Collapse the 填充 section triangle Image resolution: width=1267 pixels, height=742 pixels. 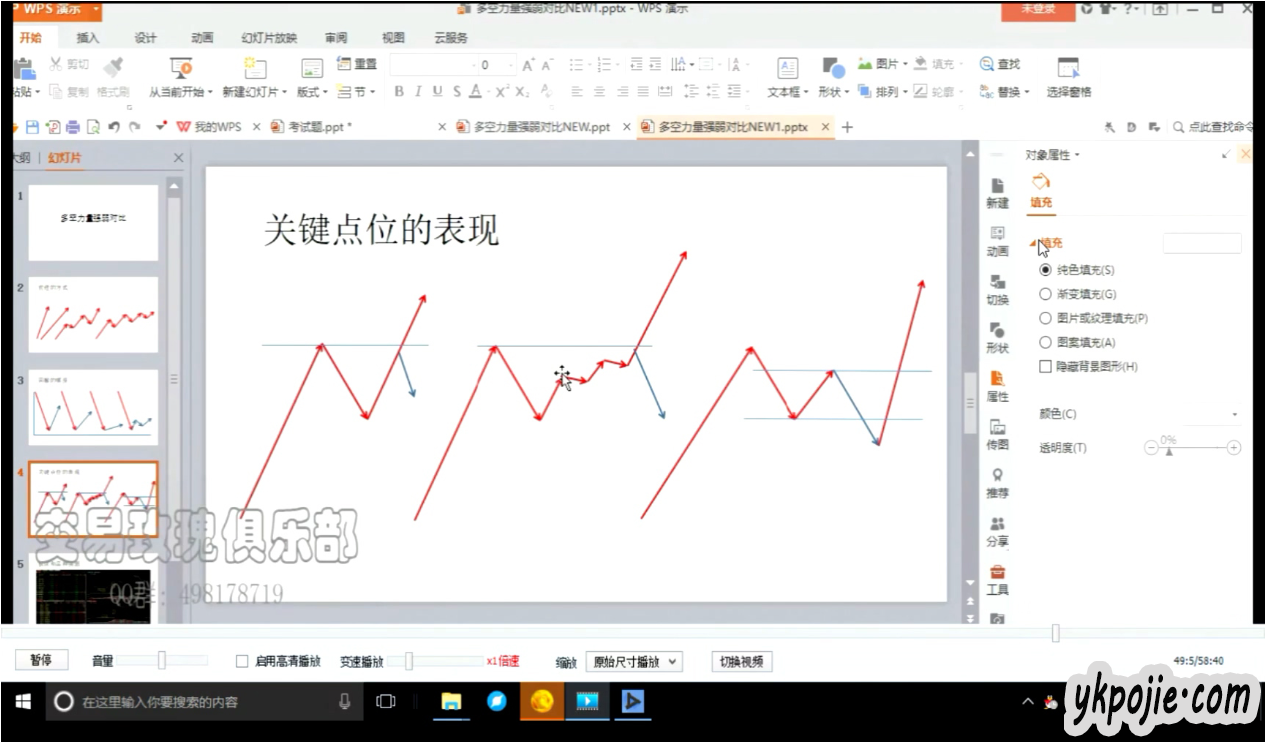[1033, 243]
